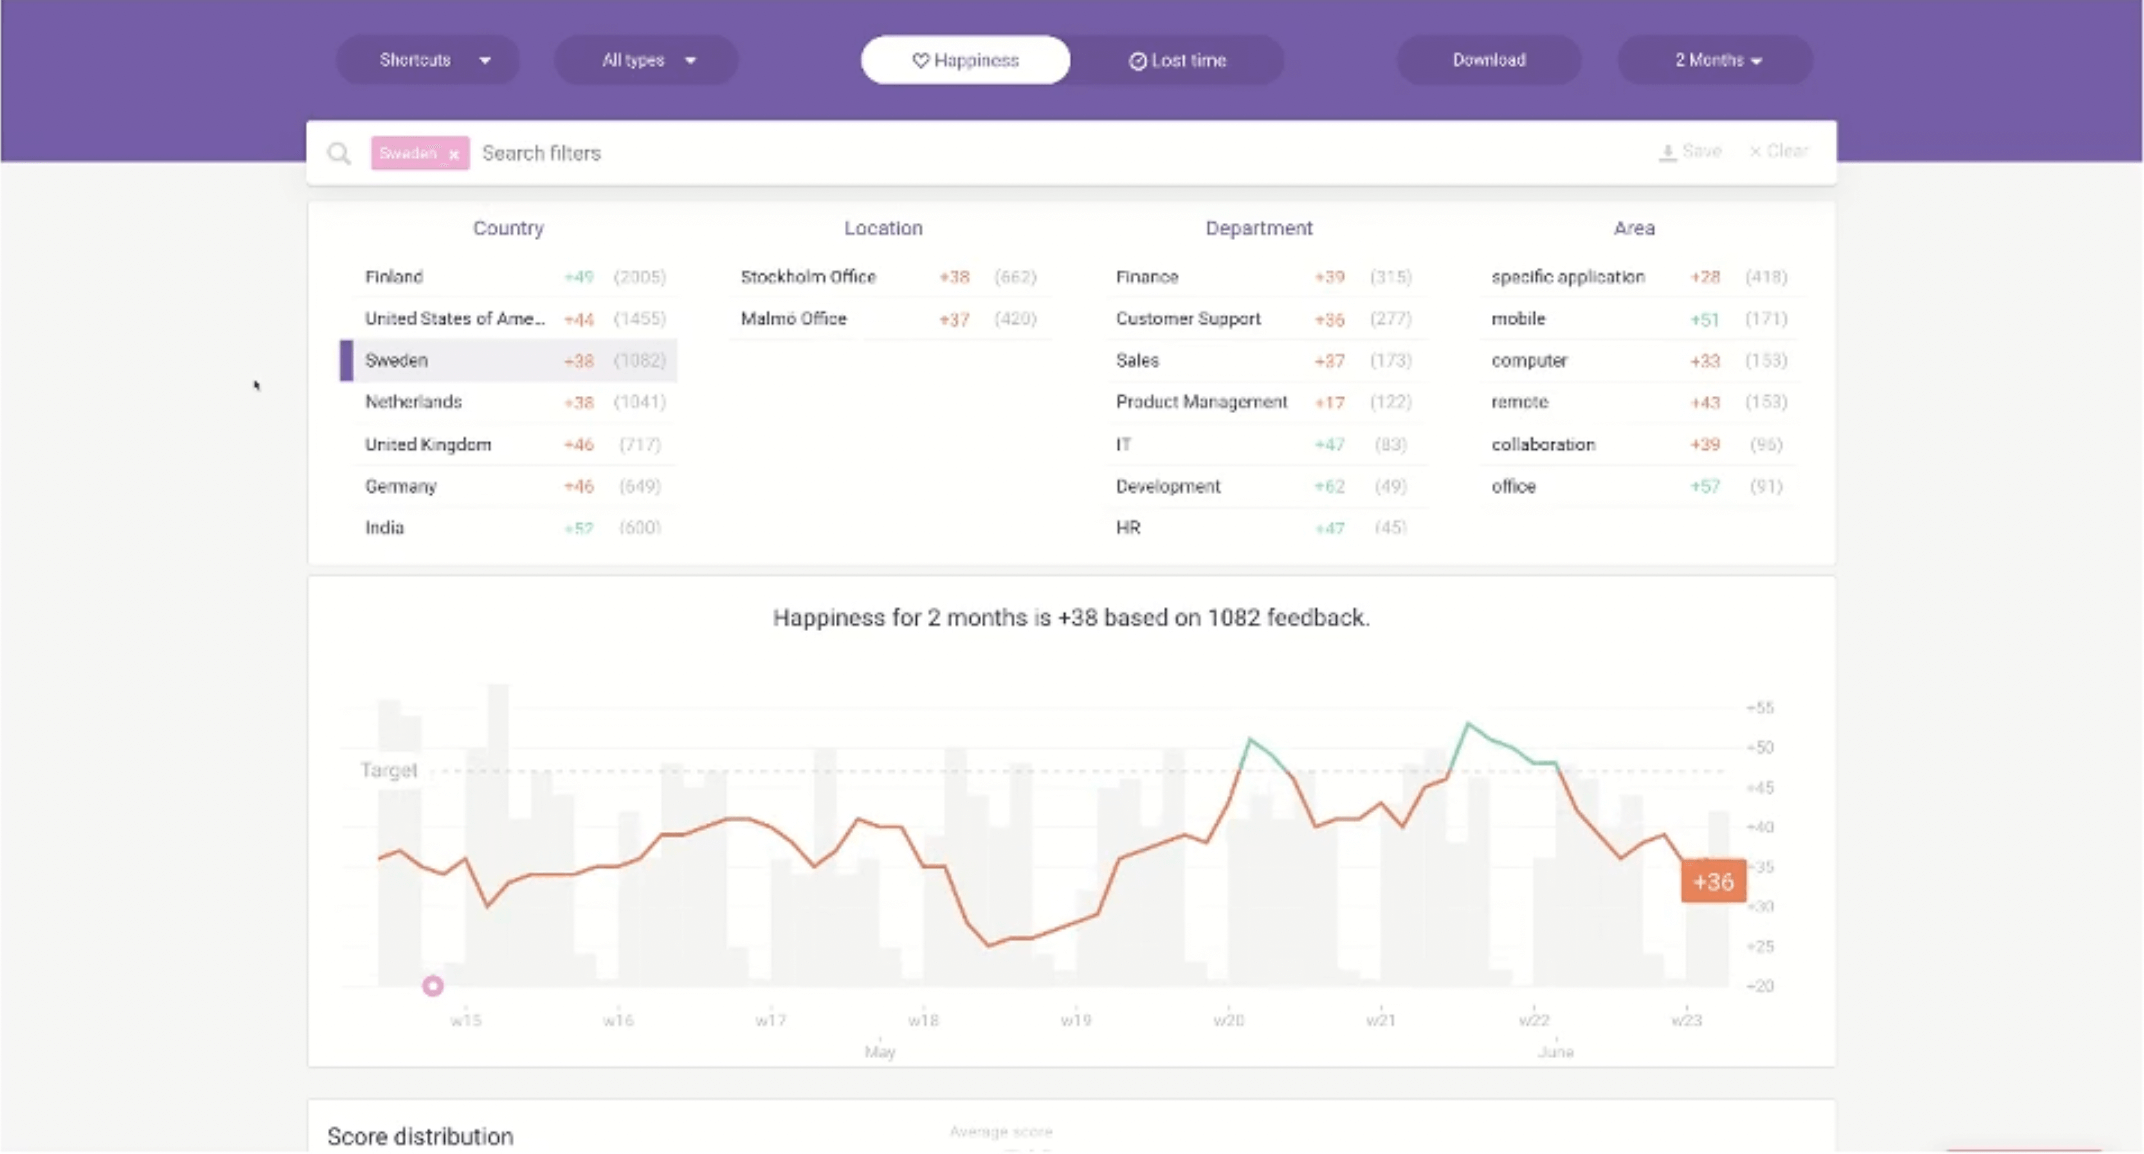Screen dimensions: 2144x1154
Task: Filter by Stockholm Office location
Action: pyautogui.click(x=889, y=277)
